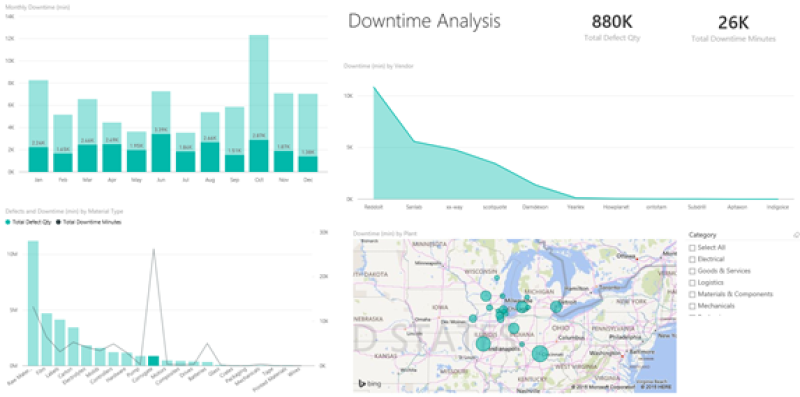Click the Monthly Downtime (min) chart title
The height and width of the screenshot is (397, 800).
[37, 7]
